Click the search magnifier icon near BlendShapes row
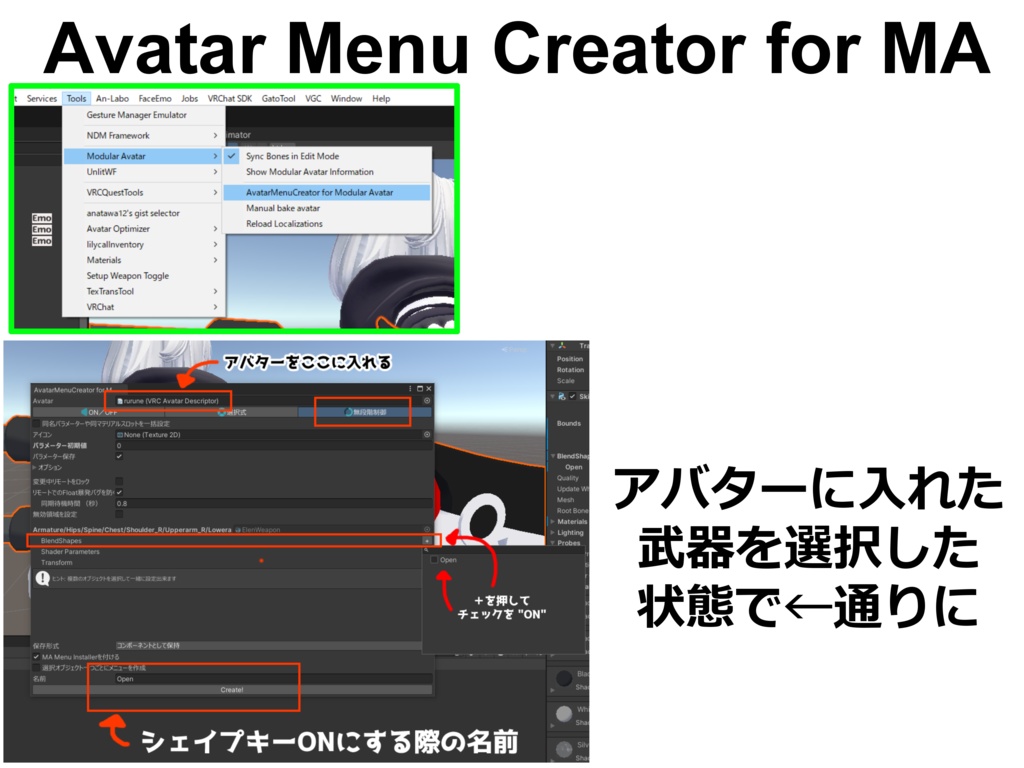Screen dimensions: 1024x768 click(428, 548)
